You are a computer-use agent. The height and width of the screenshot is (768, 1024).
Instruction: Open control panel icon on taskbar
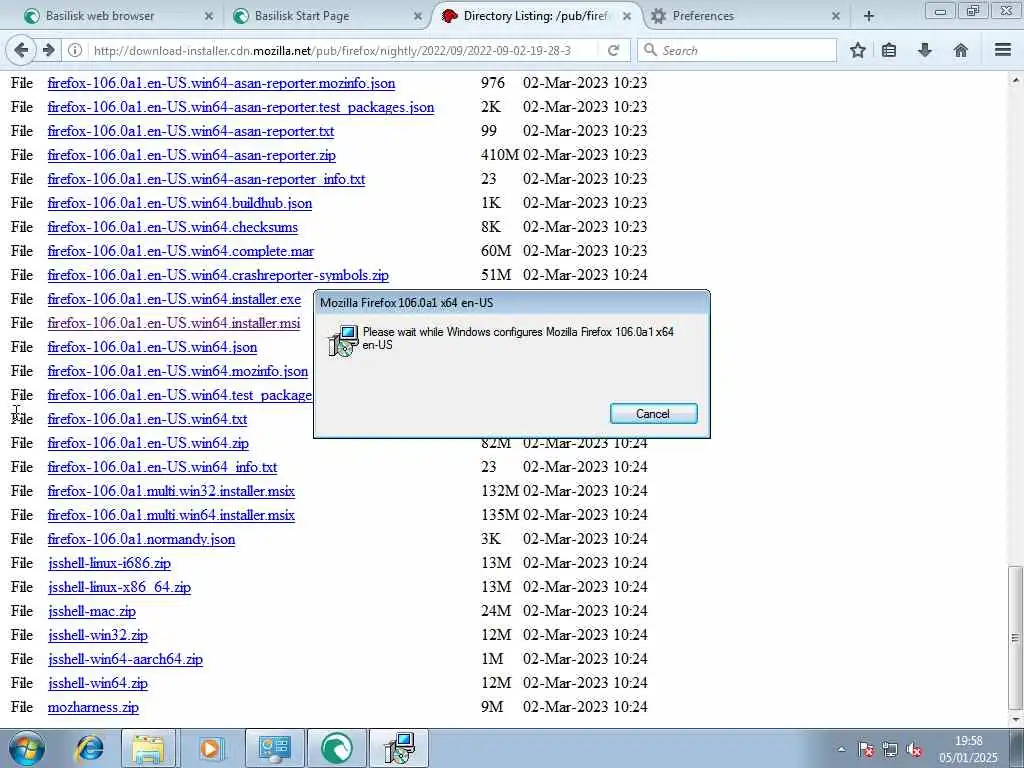[274, 748]
